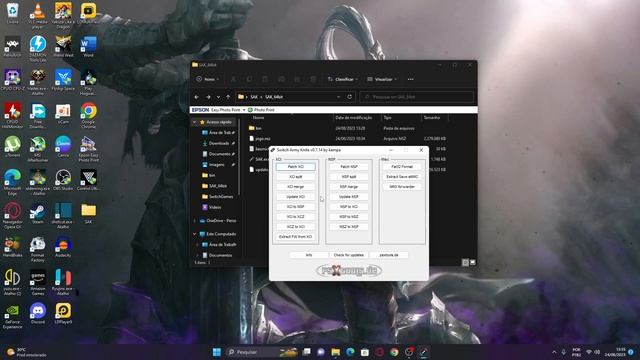
Task: Open uTorrent desktop icon
Action: click(x=13, y=147)
